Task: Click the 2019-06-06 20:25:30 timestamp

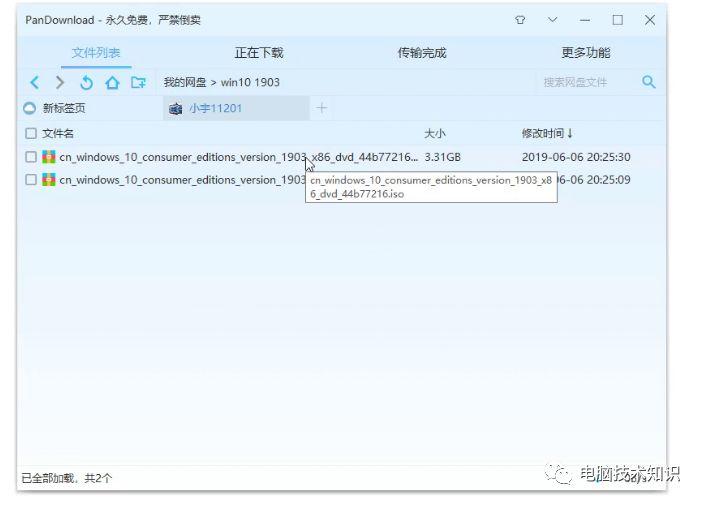Action: click(x=576, y=157)
